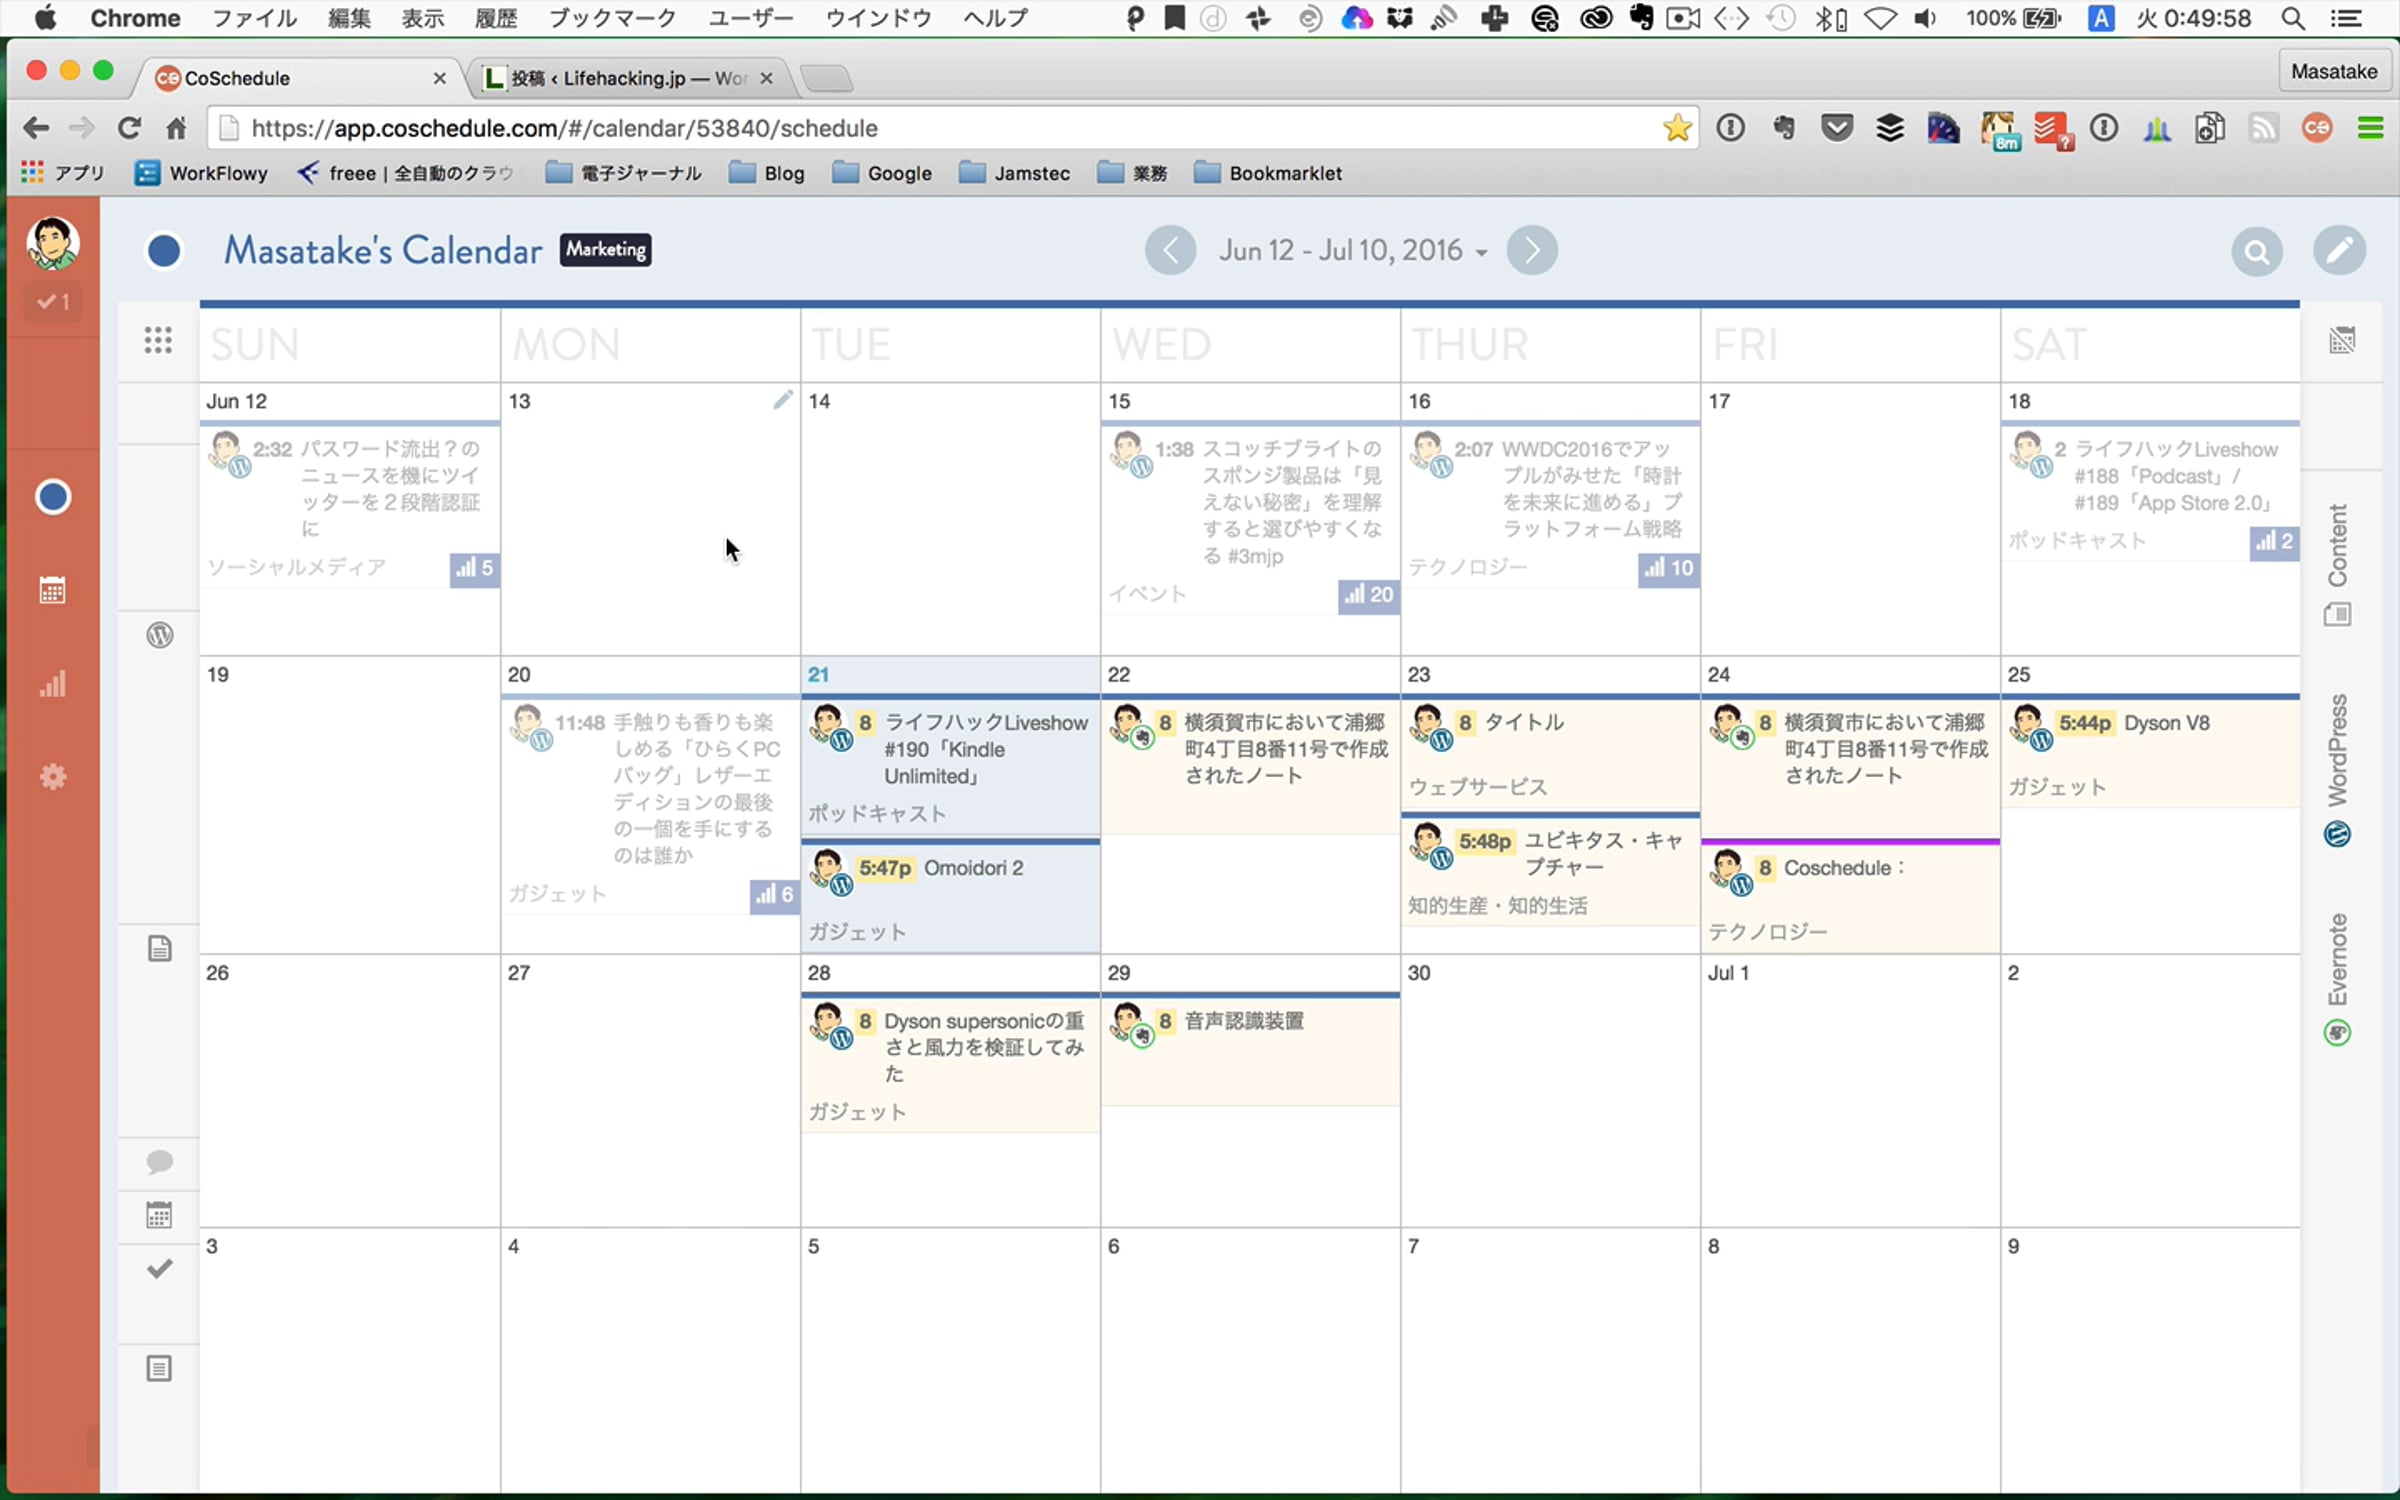
Task: Open the Evernote side tab
Action: click(x=2338, y=980)
